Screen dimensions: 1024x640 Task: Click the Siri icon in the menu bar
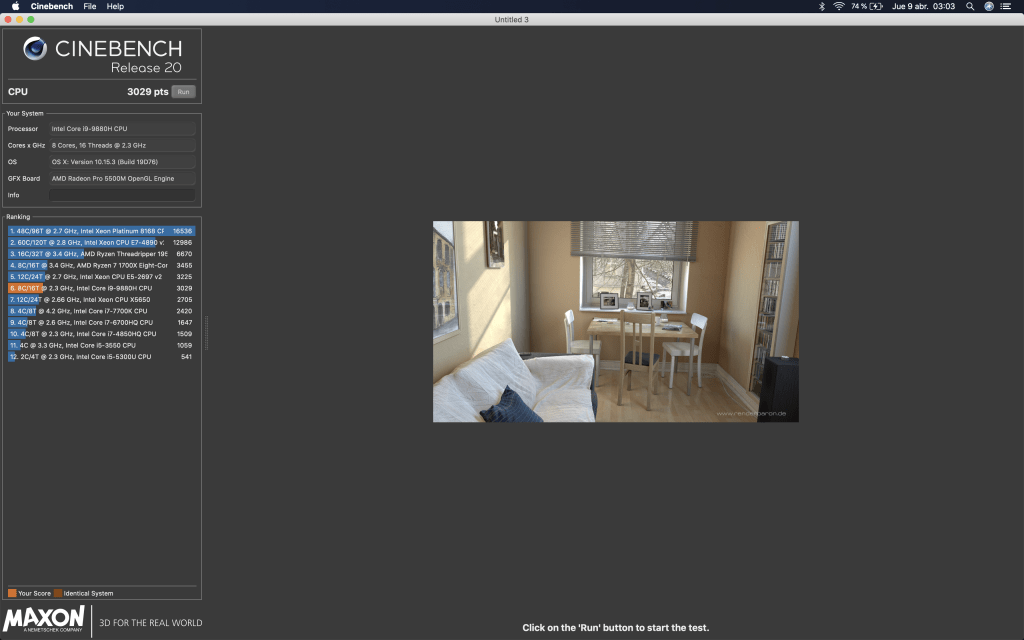click(x=989, y=6)
